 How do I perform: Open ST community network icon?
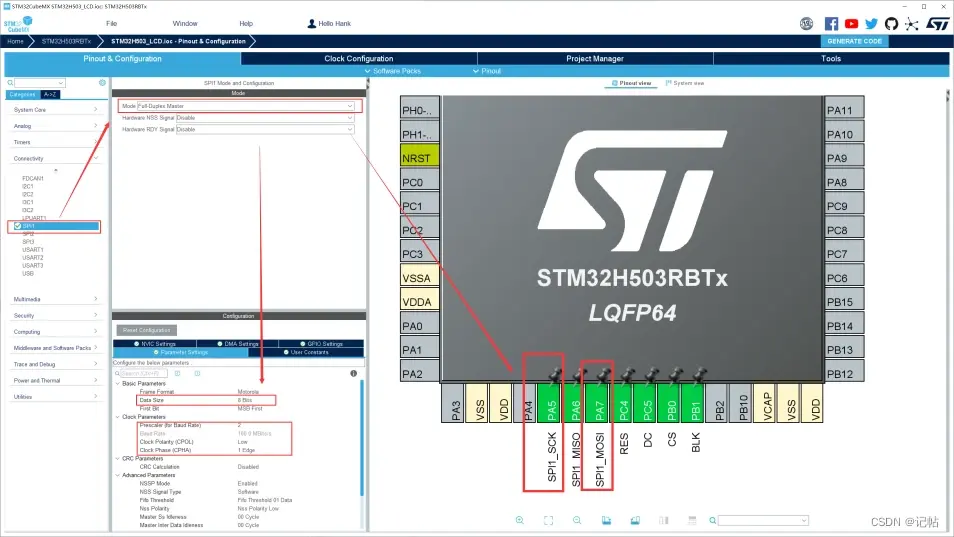click(911, 24)
